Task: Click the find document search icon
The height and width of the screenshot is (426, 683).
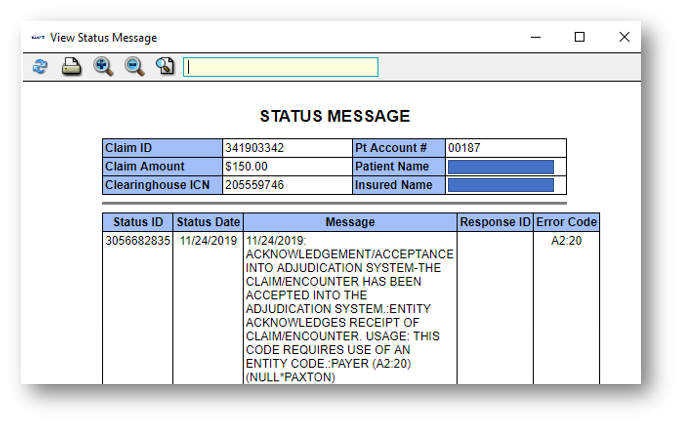Action: (165, 67)
